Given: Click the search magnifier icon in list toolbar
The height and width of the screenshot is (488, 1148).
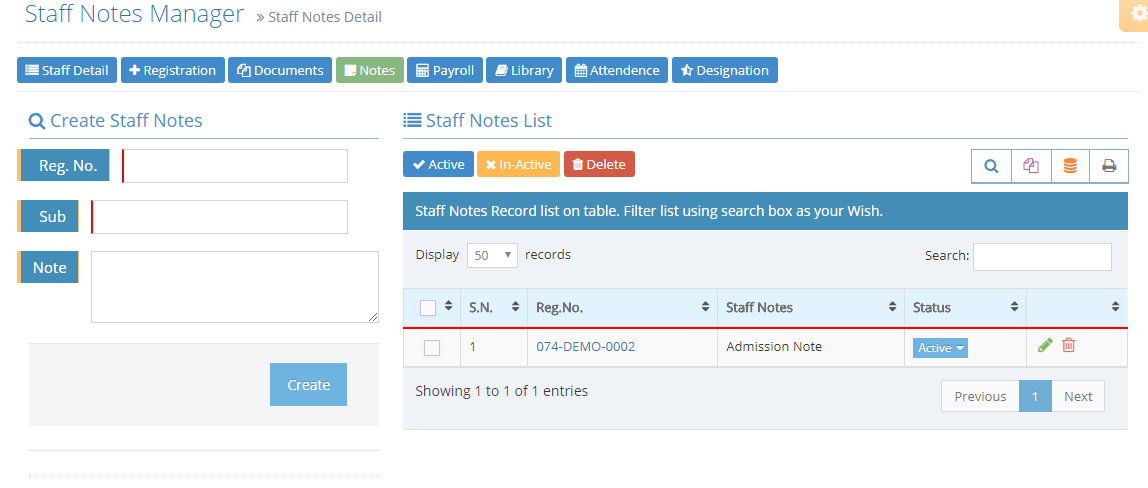Looking at the screenshot, I should 991,166.
